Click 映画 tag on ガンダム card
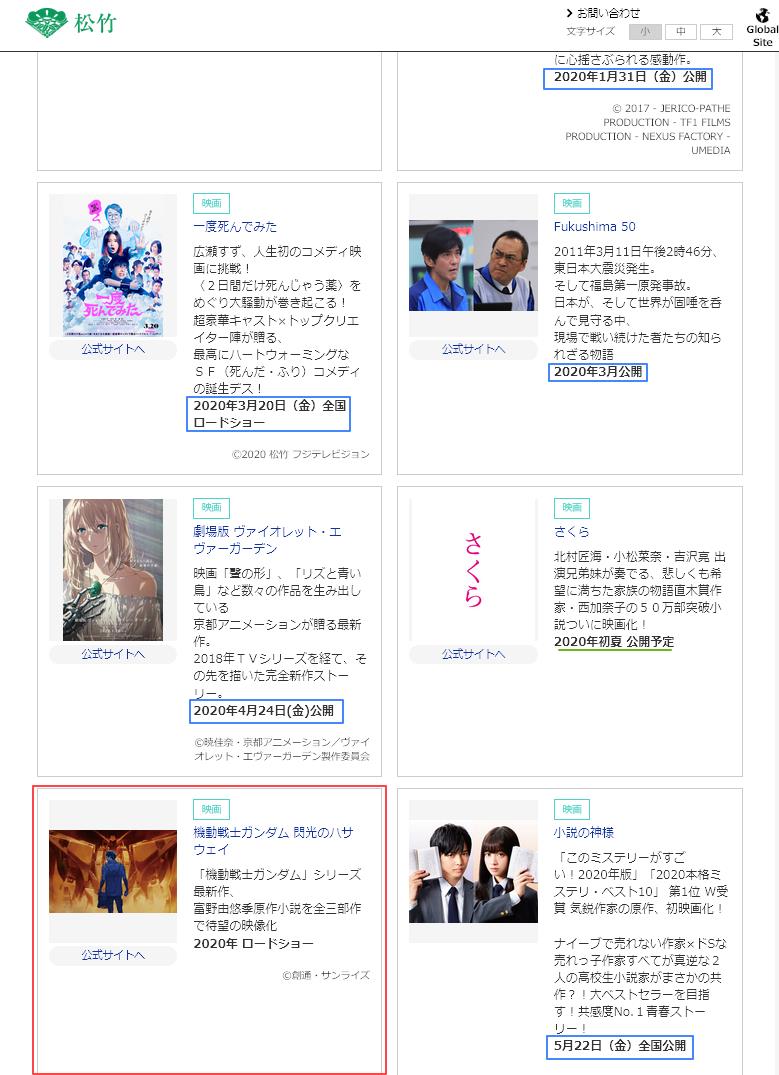 212,809
